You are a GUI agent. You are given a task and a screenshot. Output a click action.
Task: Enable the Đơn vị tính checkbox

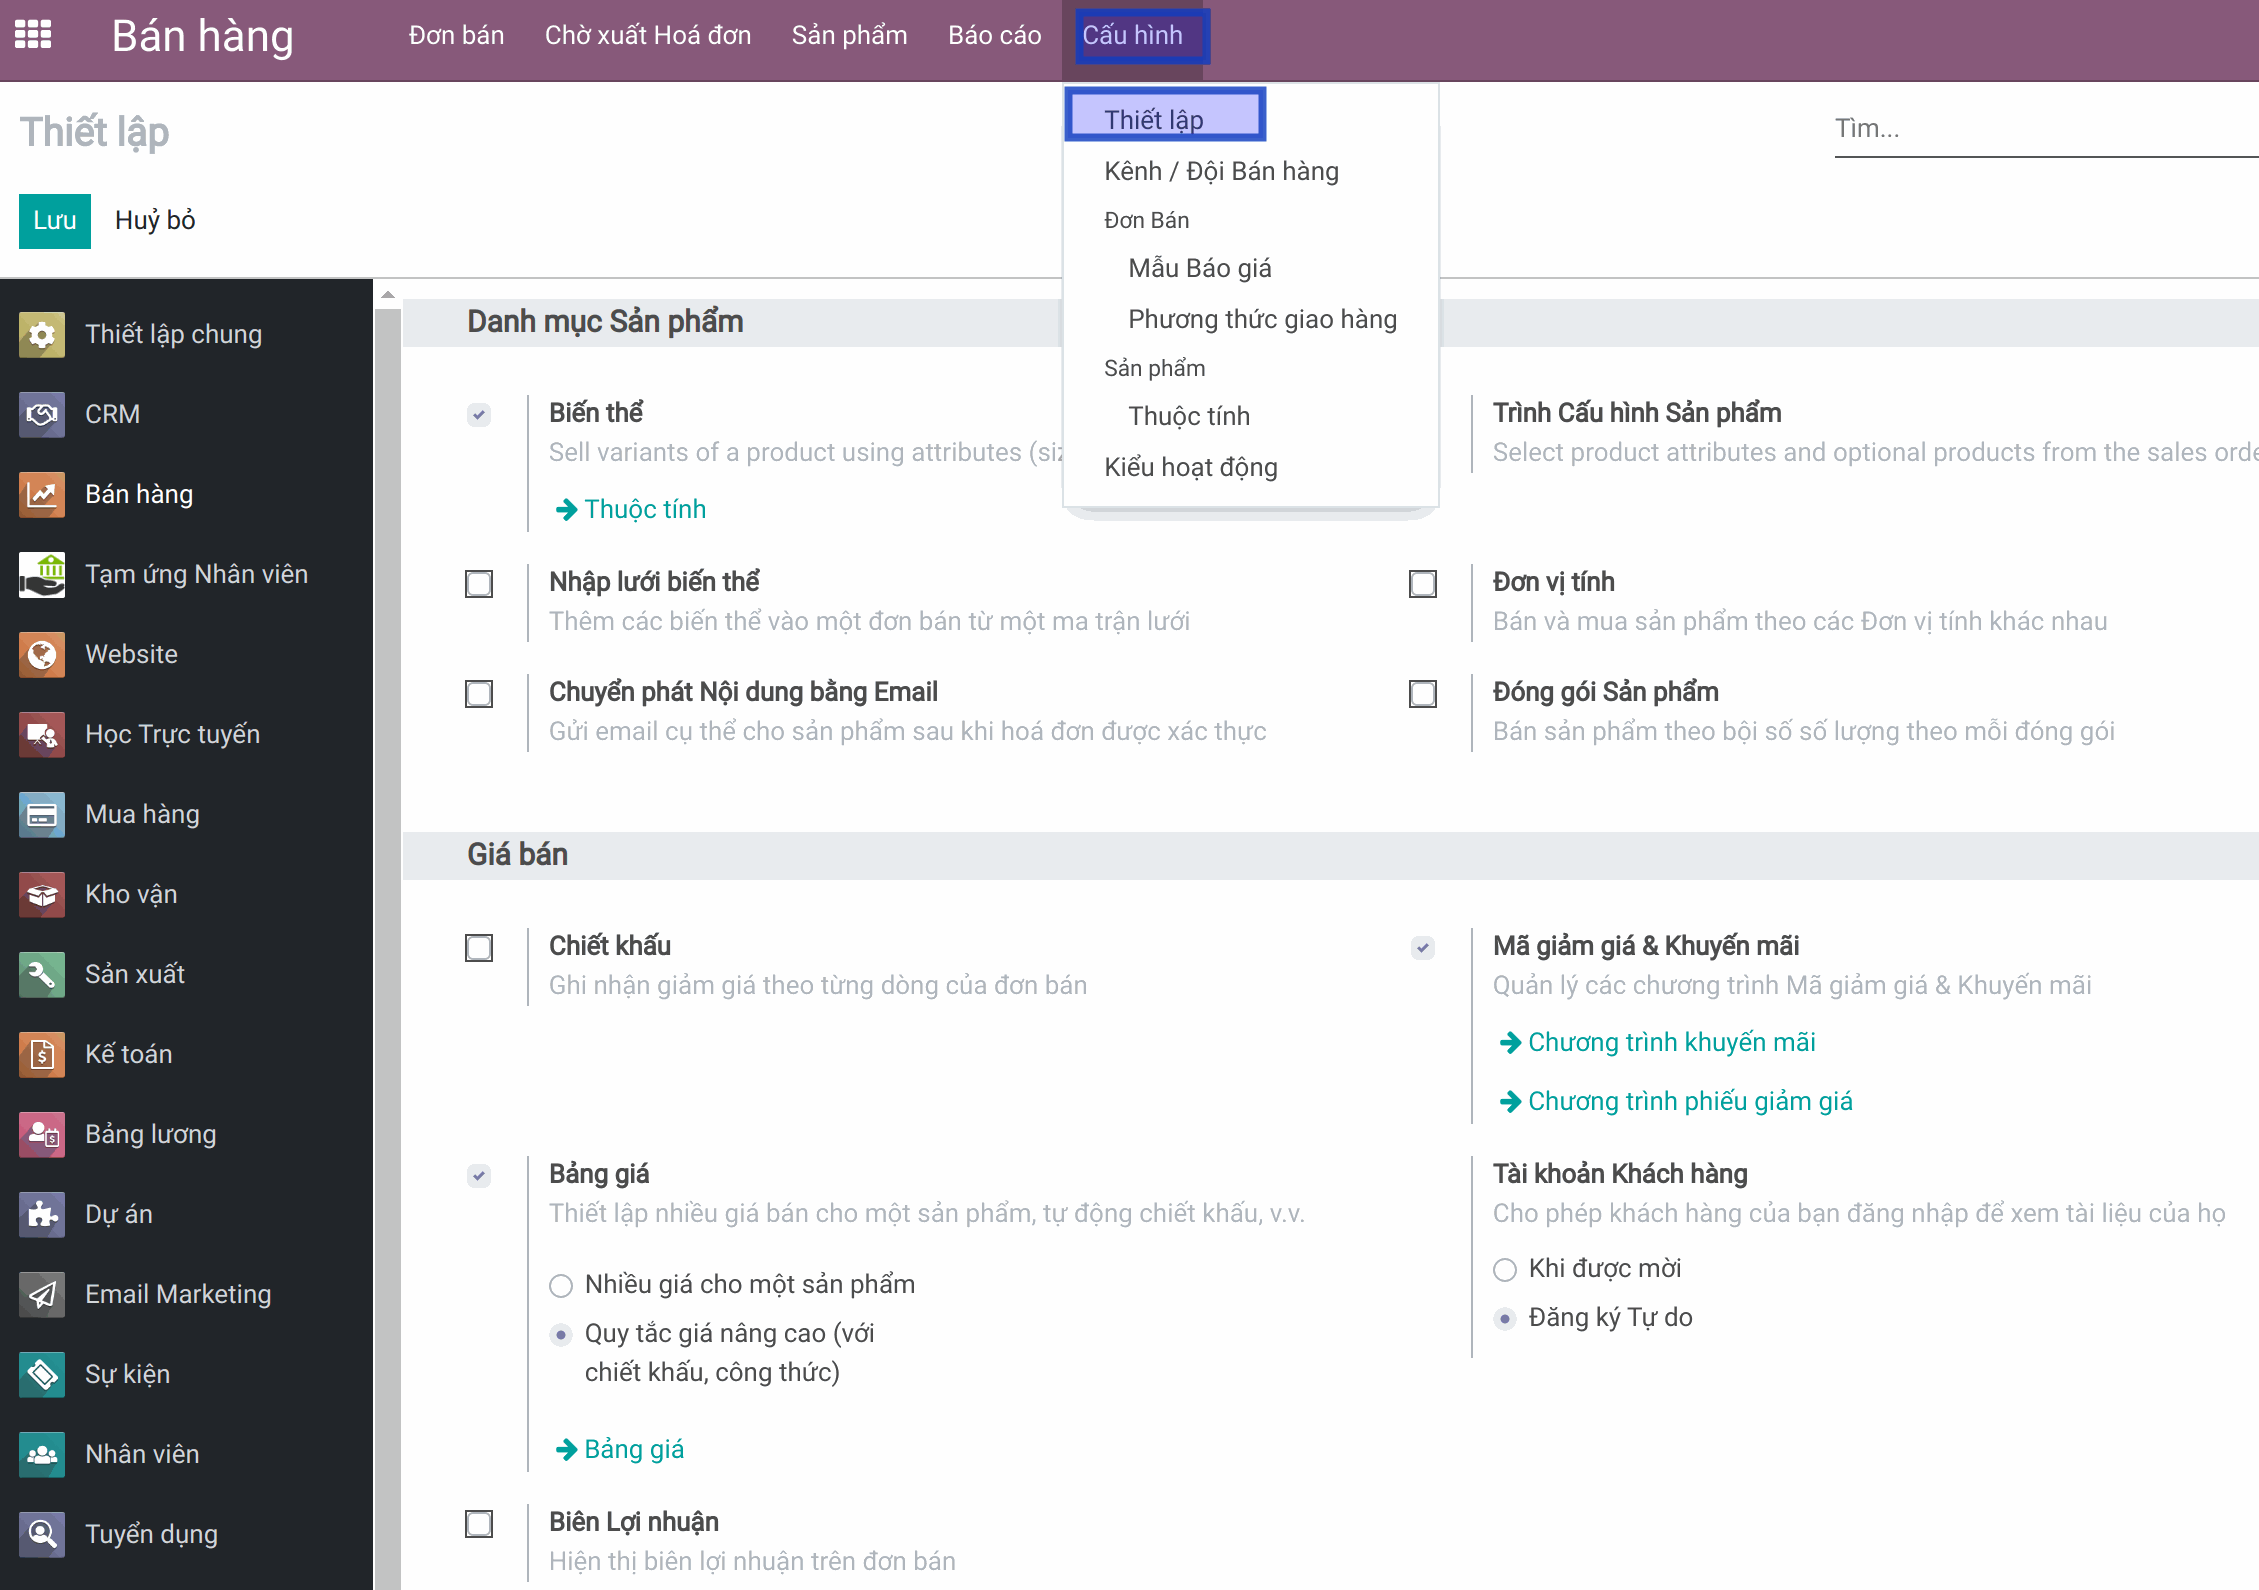point(1422,583)
